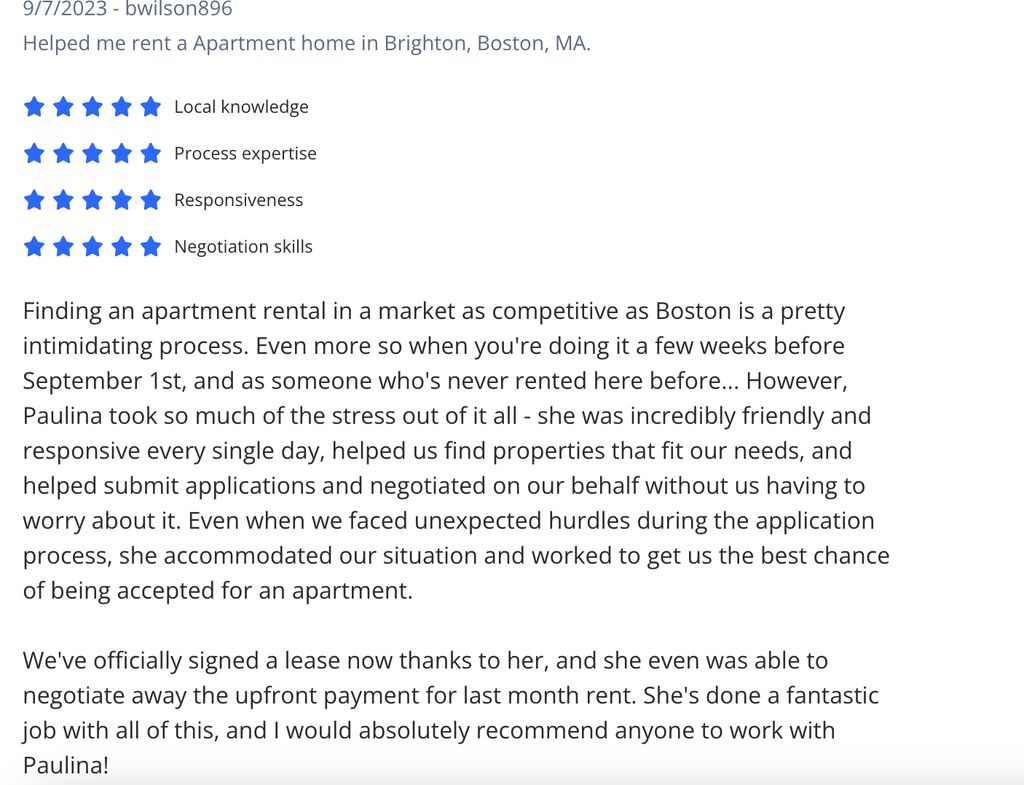Click the fifth star of Negotiation skills rating
Screen dimensions: 1024x785
point(151,247)
